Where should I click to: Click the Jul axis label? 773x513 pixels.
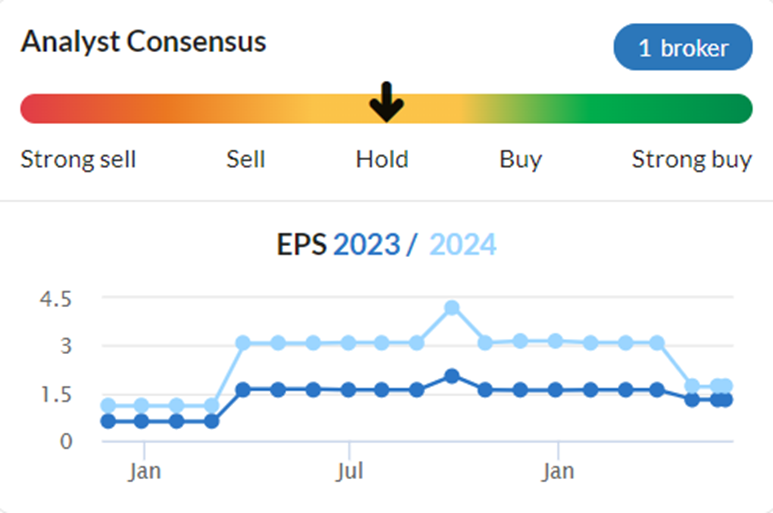click(x=350, y=471)
